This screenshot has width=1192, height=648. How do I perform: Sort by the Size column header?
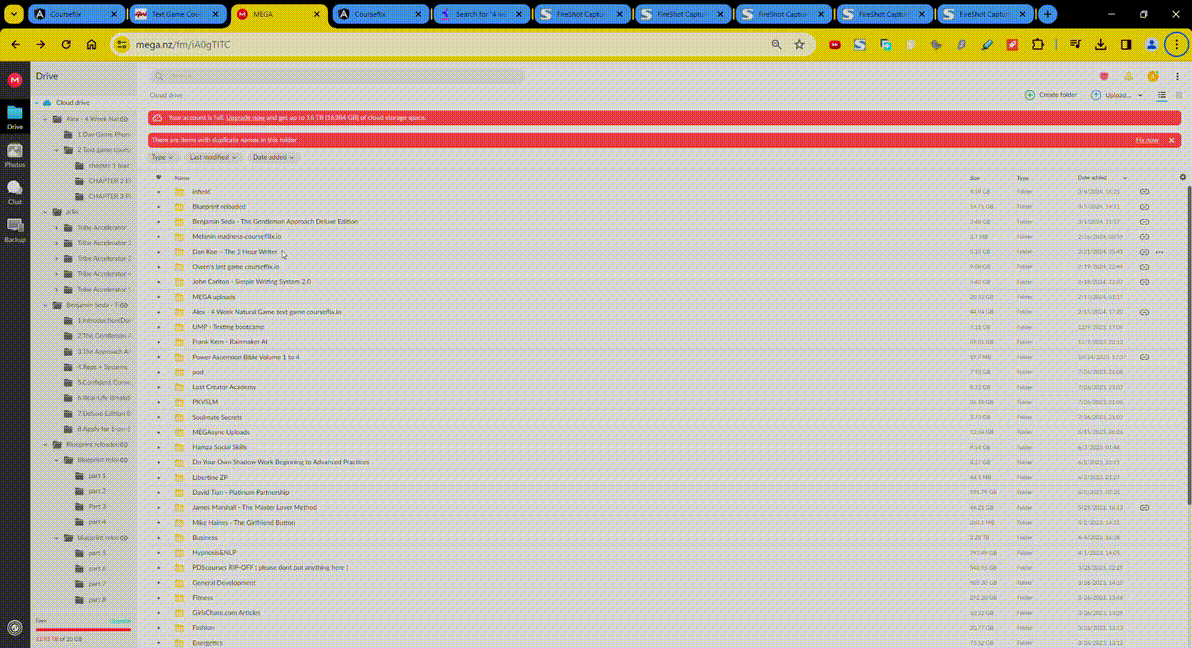[975, 177]
